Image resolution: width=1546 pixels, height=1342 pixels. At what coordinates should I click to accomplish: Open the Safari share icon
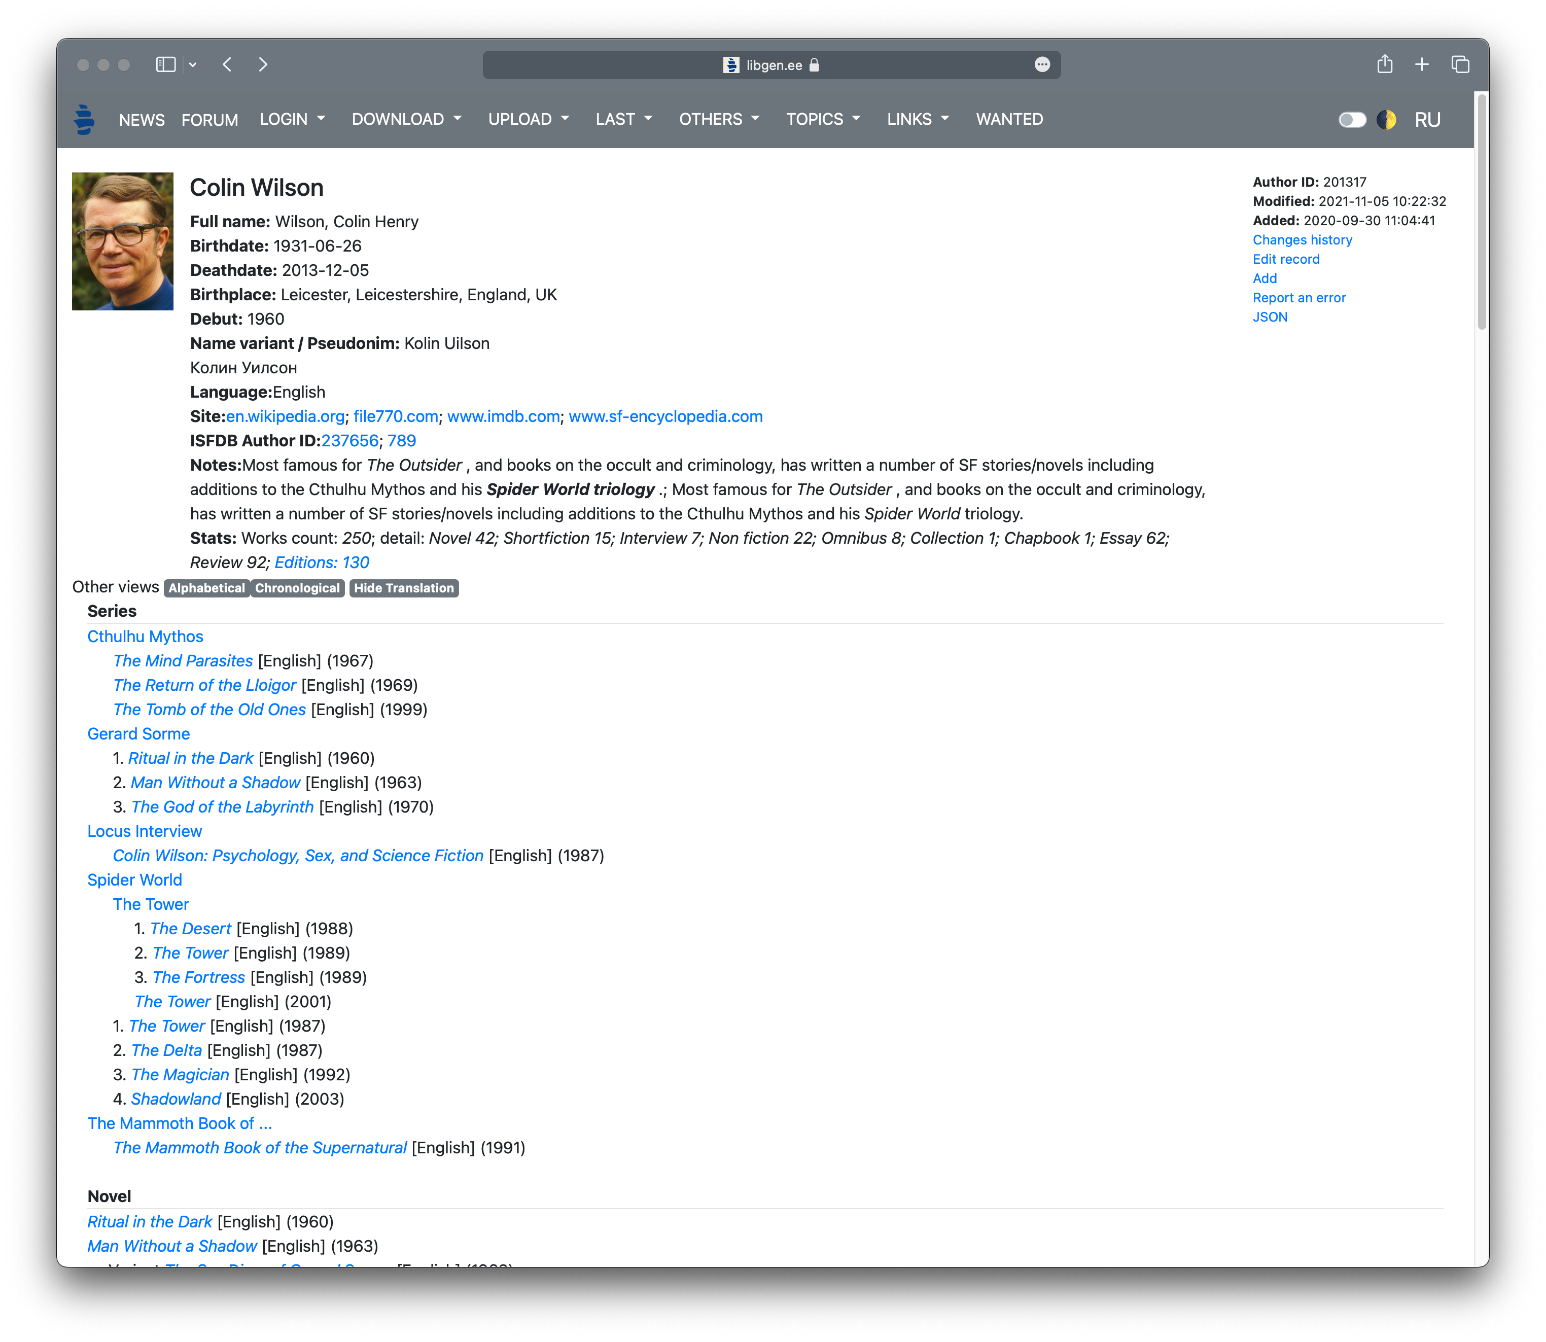(x=1384, y=64)
